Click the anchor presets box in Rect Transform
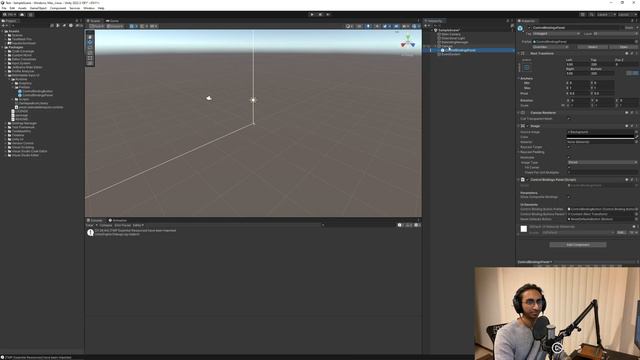This screenshot has height=360, width=640. 527,68
